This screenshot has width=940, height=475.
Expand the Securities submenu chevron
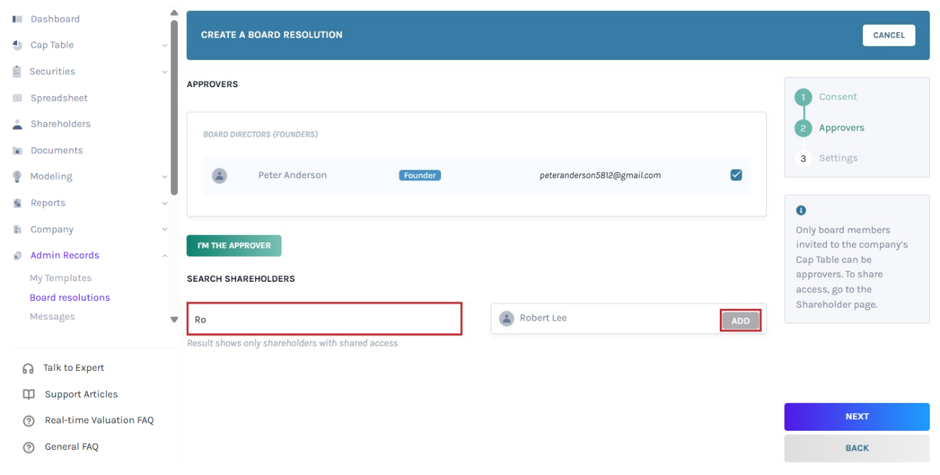(164, 72)
